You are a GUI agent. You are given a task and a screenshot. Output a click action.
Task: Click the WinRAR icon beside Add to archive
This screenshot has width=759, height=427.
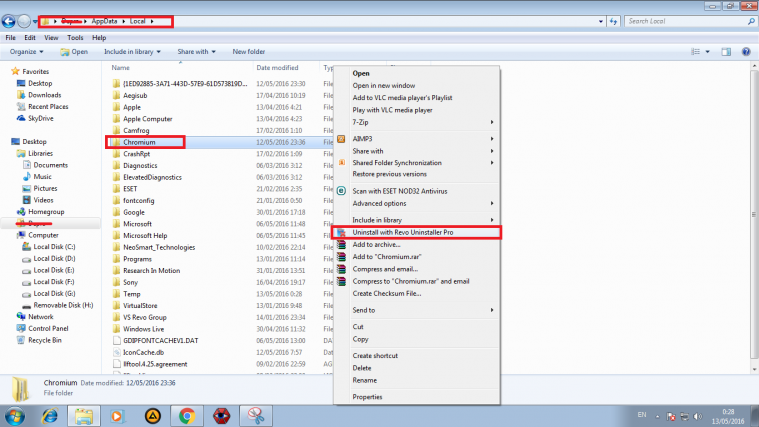pos(341,244)
